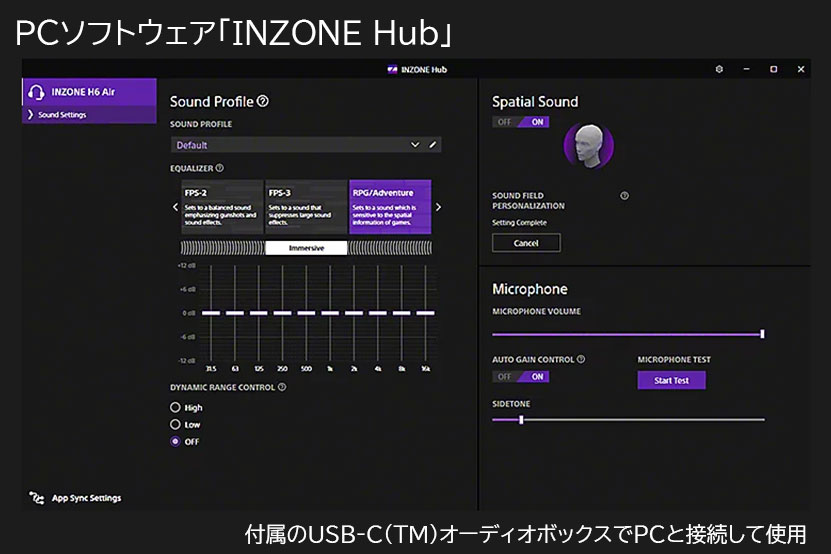Click Cancel under Sound Field Personalization
Image resolution: width=831 pixels, height=554 pixels.
(x=526, y=243)
